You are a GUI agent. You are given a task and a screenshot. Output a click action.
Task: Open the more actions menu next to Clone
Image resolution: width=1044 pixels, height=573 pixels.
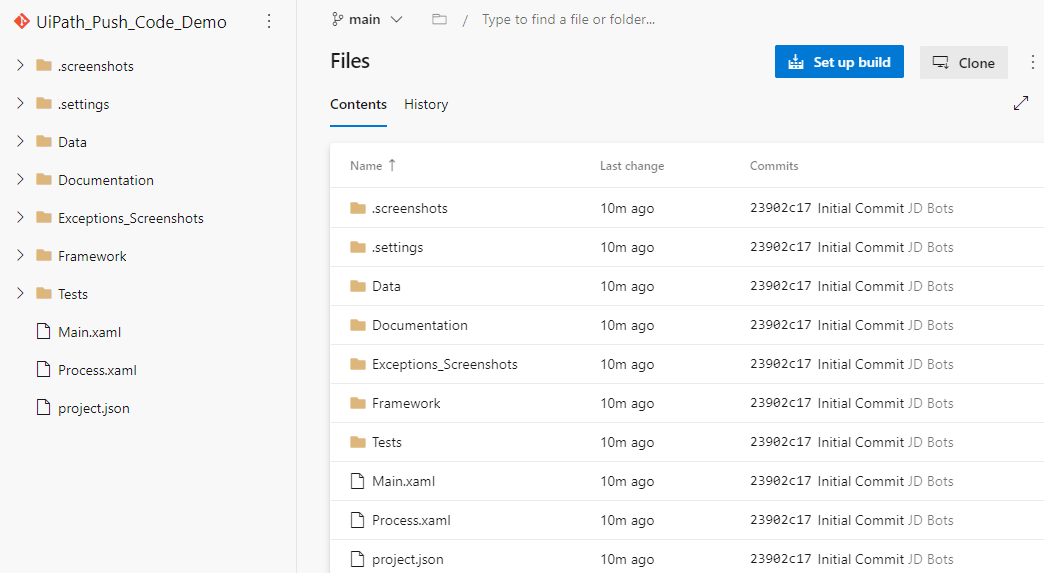(1032, 62)
